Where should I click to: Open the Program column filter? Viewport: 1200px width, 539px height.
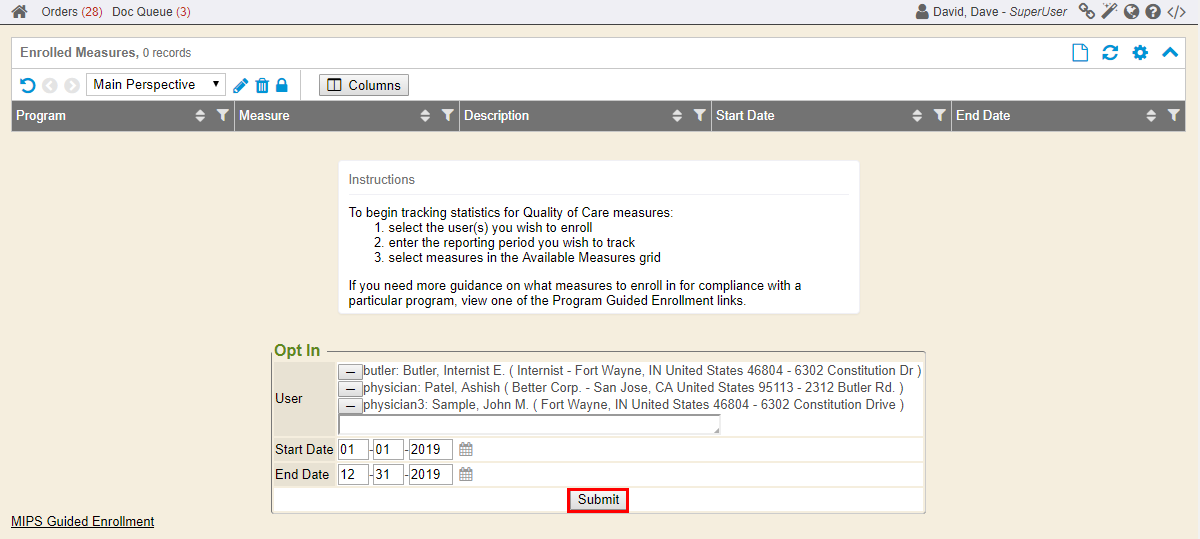[222, 116]
